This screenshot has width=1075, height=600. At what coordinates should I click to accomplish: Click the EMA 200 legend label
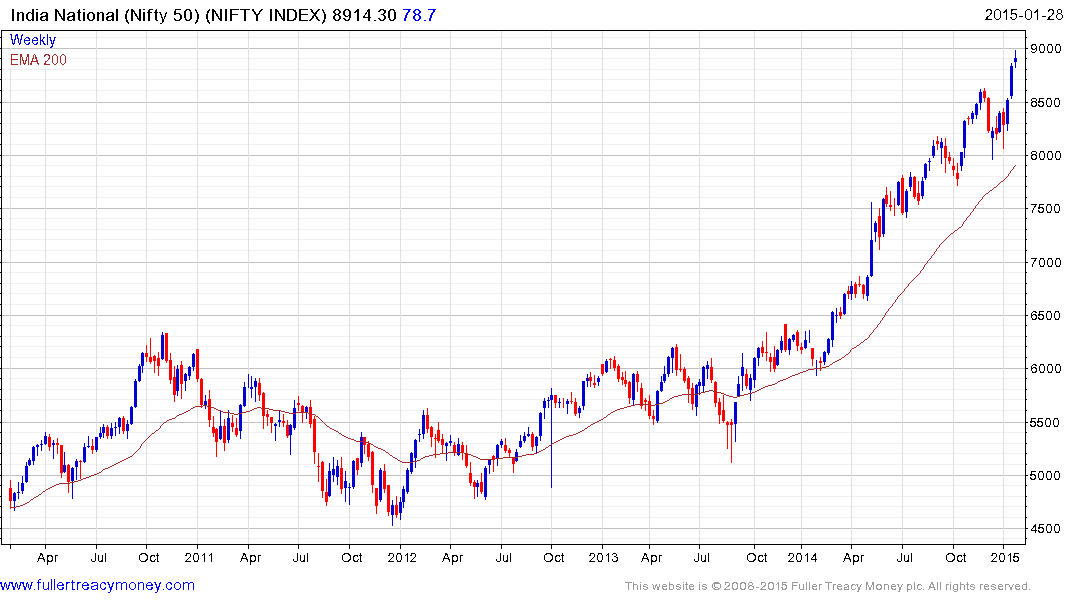click(x=38, y=60)
